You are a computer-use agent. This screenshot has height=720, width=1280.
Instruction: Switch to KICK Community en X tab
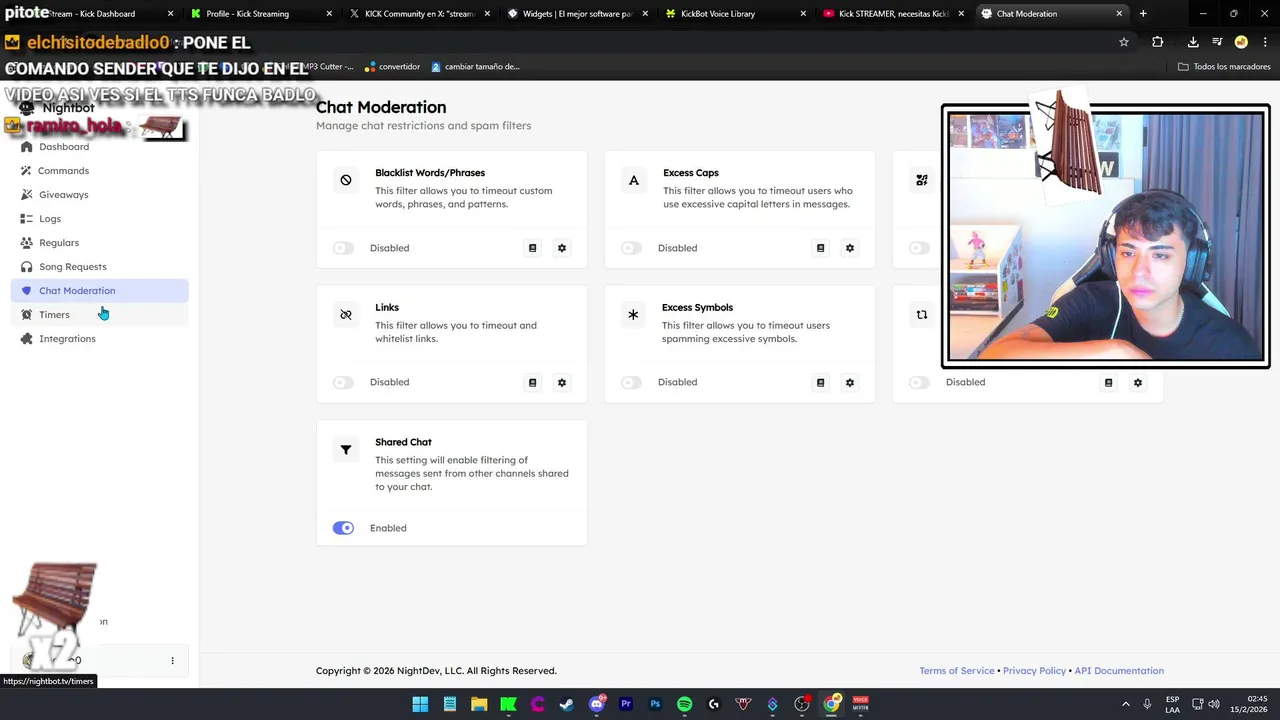point(420,14)
